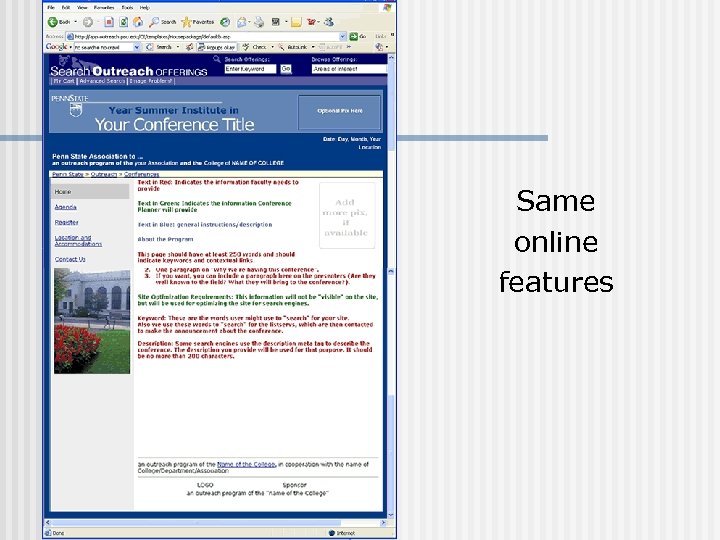Click the Agenda navigation link
The width and height of the screenshot is (720, 540).
[66, 207]
